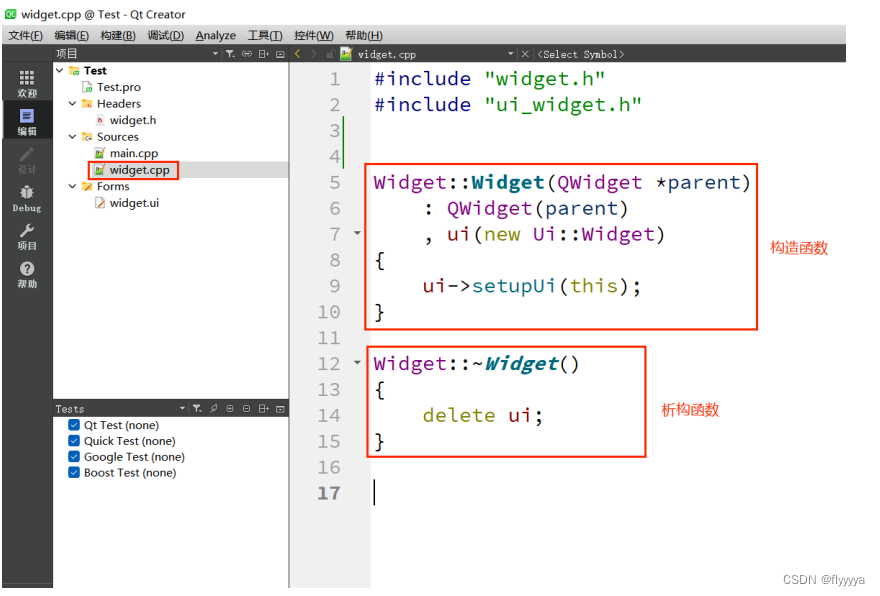This screenshot has width=880, height=596.
Task: Collapse the Headers folder
Action: coord(72,103)
